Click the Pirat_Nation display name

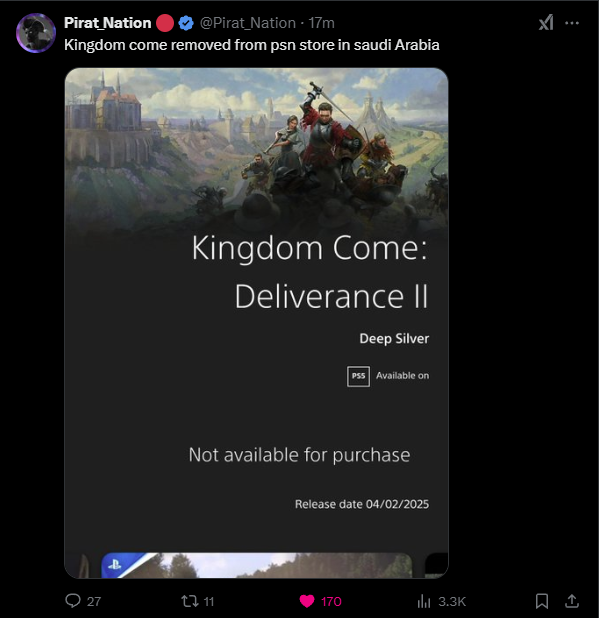tap(108, 23)
